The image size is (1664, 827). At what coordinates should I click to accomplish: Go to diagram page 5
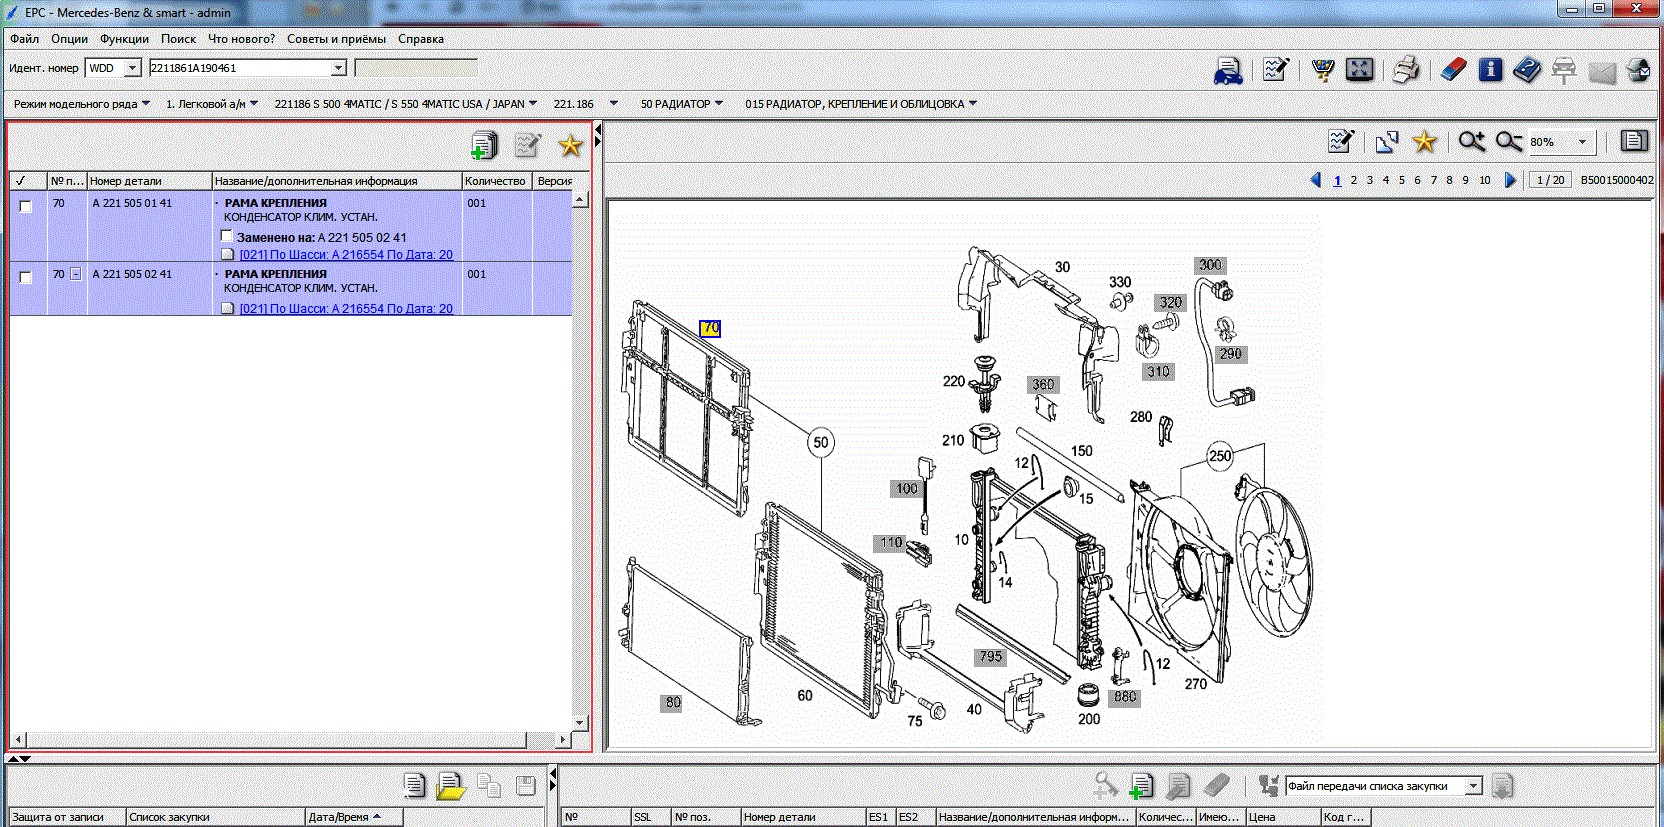(x=1401, y=180)
